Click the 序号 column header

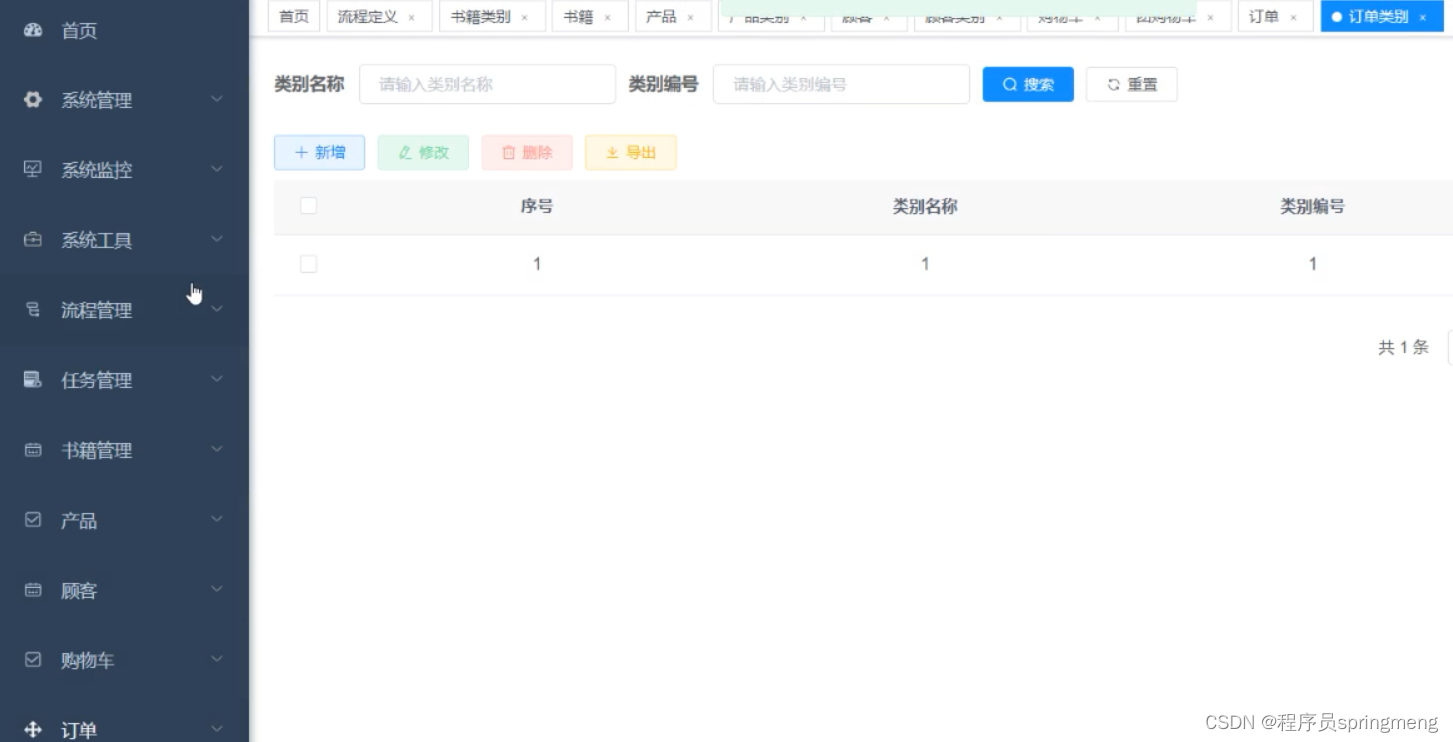pos(537,207)
